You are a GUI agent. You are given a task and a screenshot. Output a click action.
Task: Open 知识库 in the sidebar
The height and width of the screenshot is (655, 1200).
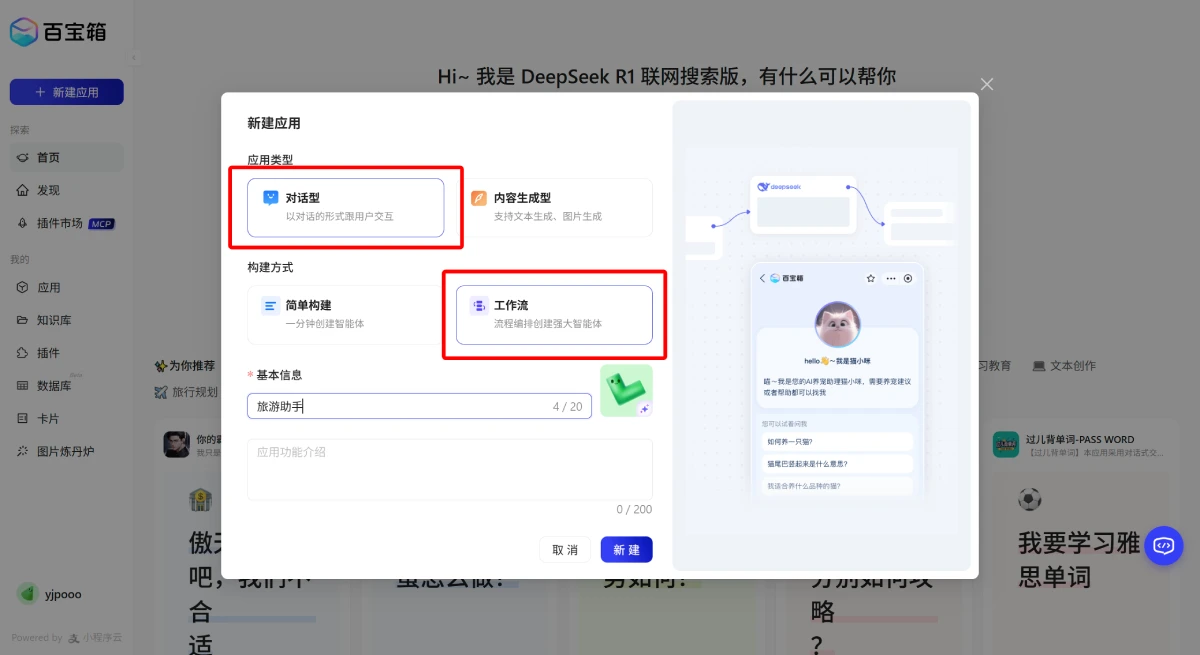coord(67,320)
